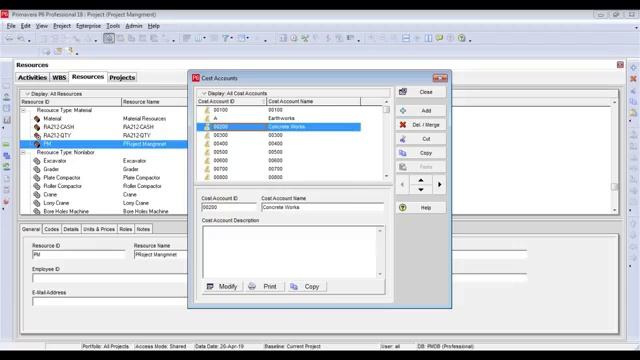Screen dimensions: 640x360
Task: Open the Edit menu
Action: (25, 26)
